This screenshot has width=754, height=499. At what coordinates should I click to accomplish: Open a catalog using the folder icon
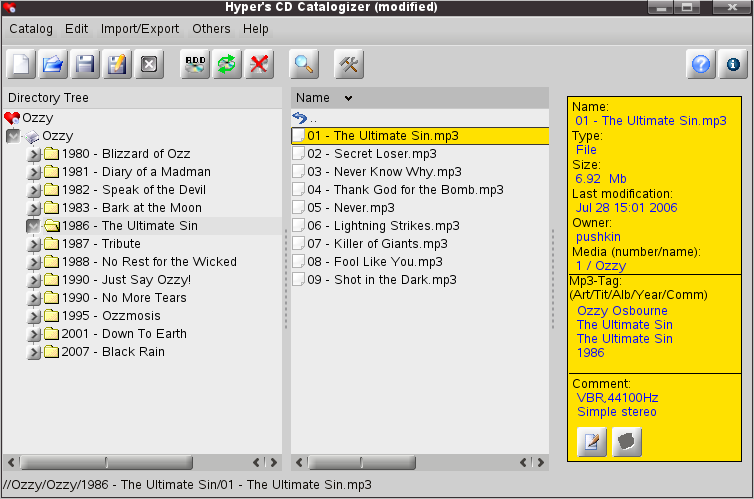click(53, 64)
